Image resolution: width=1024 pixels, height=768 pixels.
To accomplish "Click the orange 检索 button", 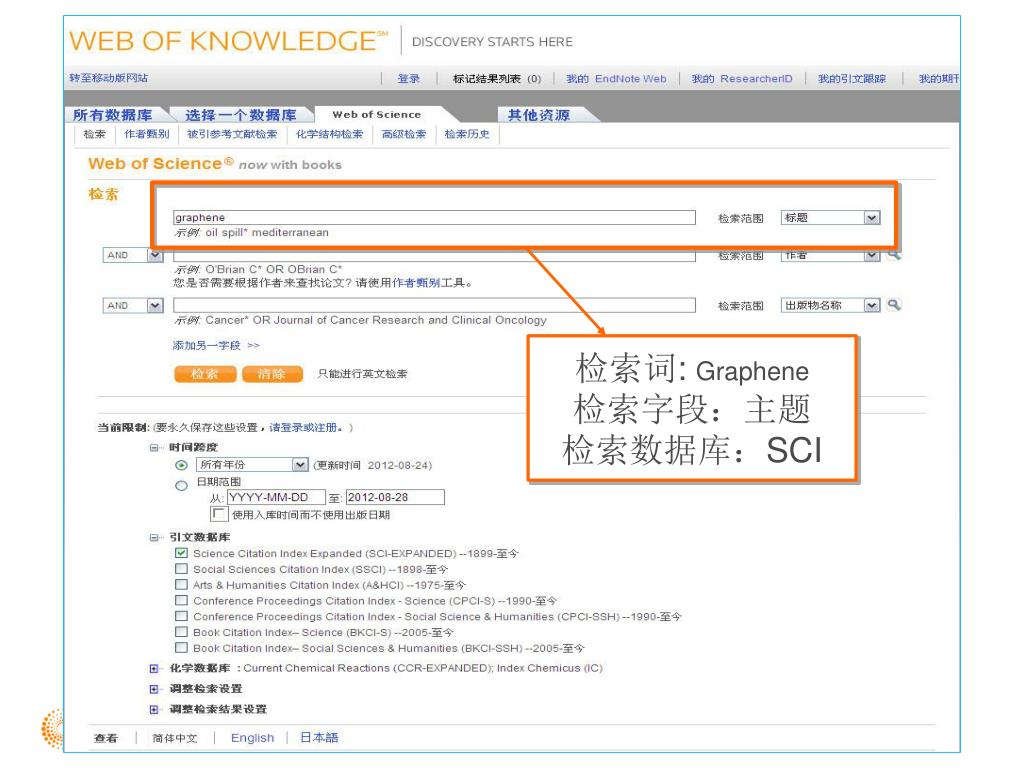I will point(205,374).
